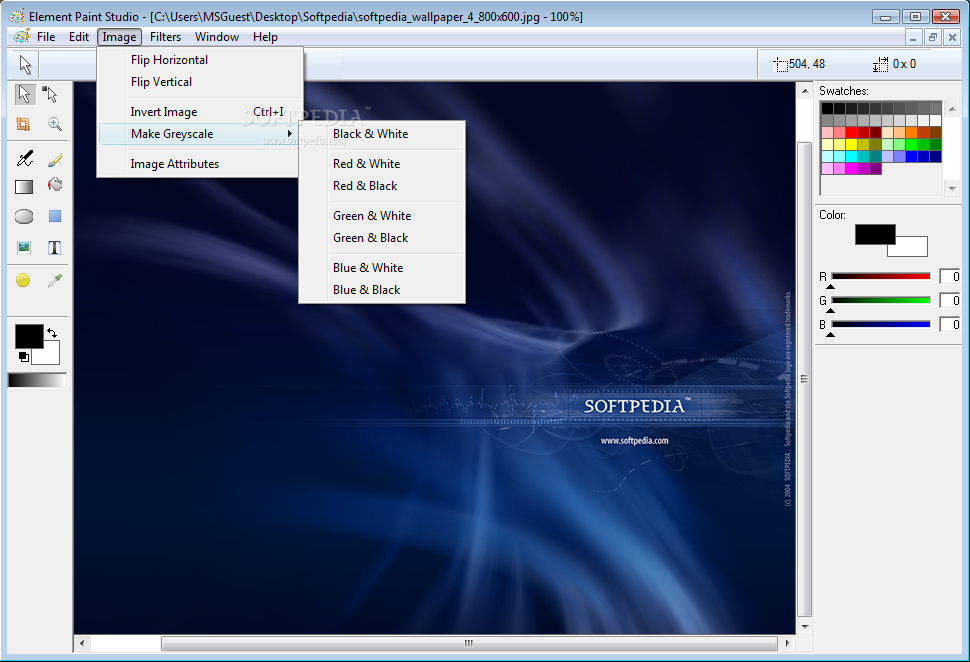Apply Red & Black greyscale
This screenshot has height=662, width=970.
pos(382,186)
